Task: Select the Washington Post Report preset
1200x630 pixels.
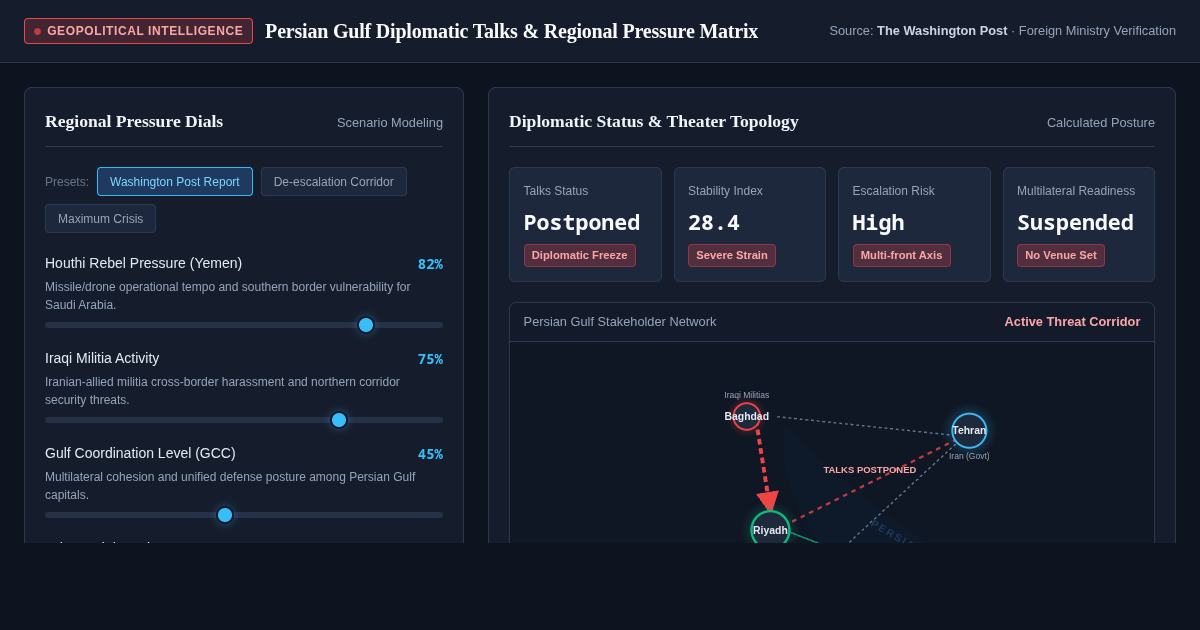Action: (x=175, y=182)
